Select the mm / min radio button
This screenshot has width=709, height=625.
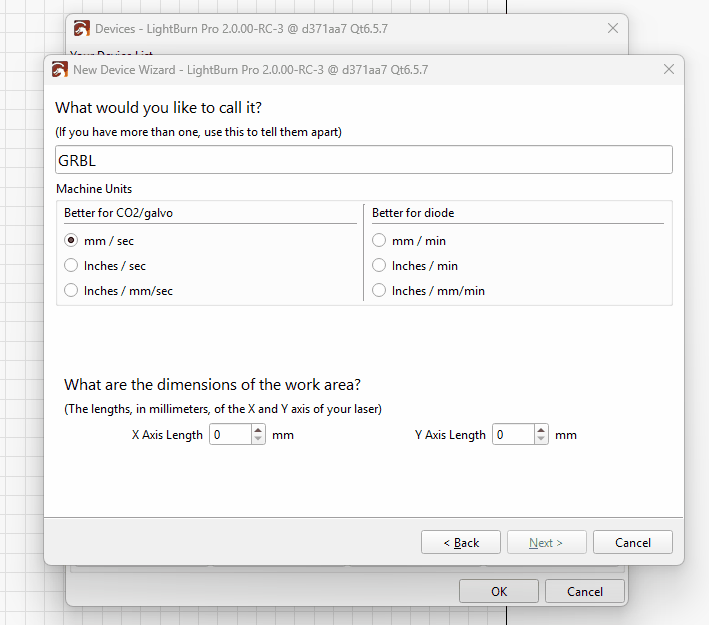pos(379,240)
